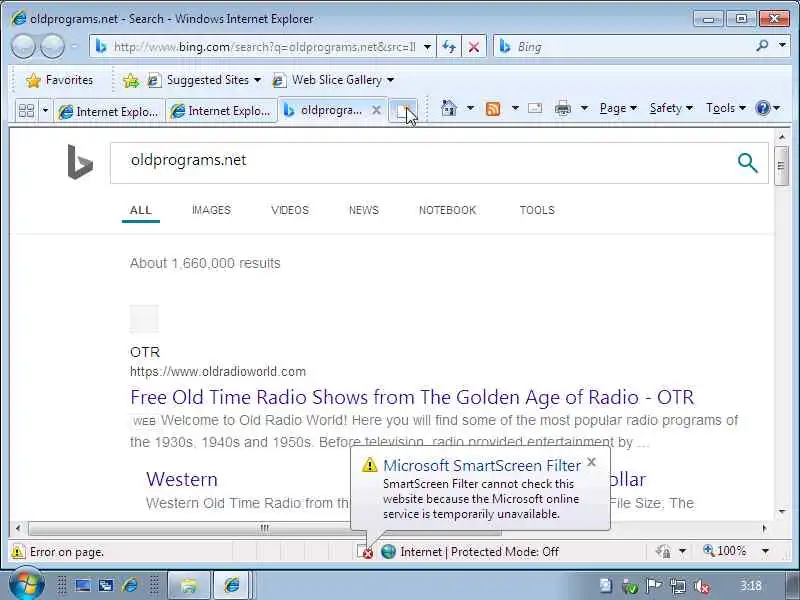The image size is (800, 600).
Task: Click Show Desktop quick launch icon
Action: pos(82,585)
